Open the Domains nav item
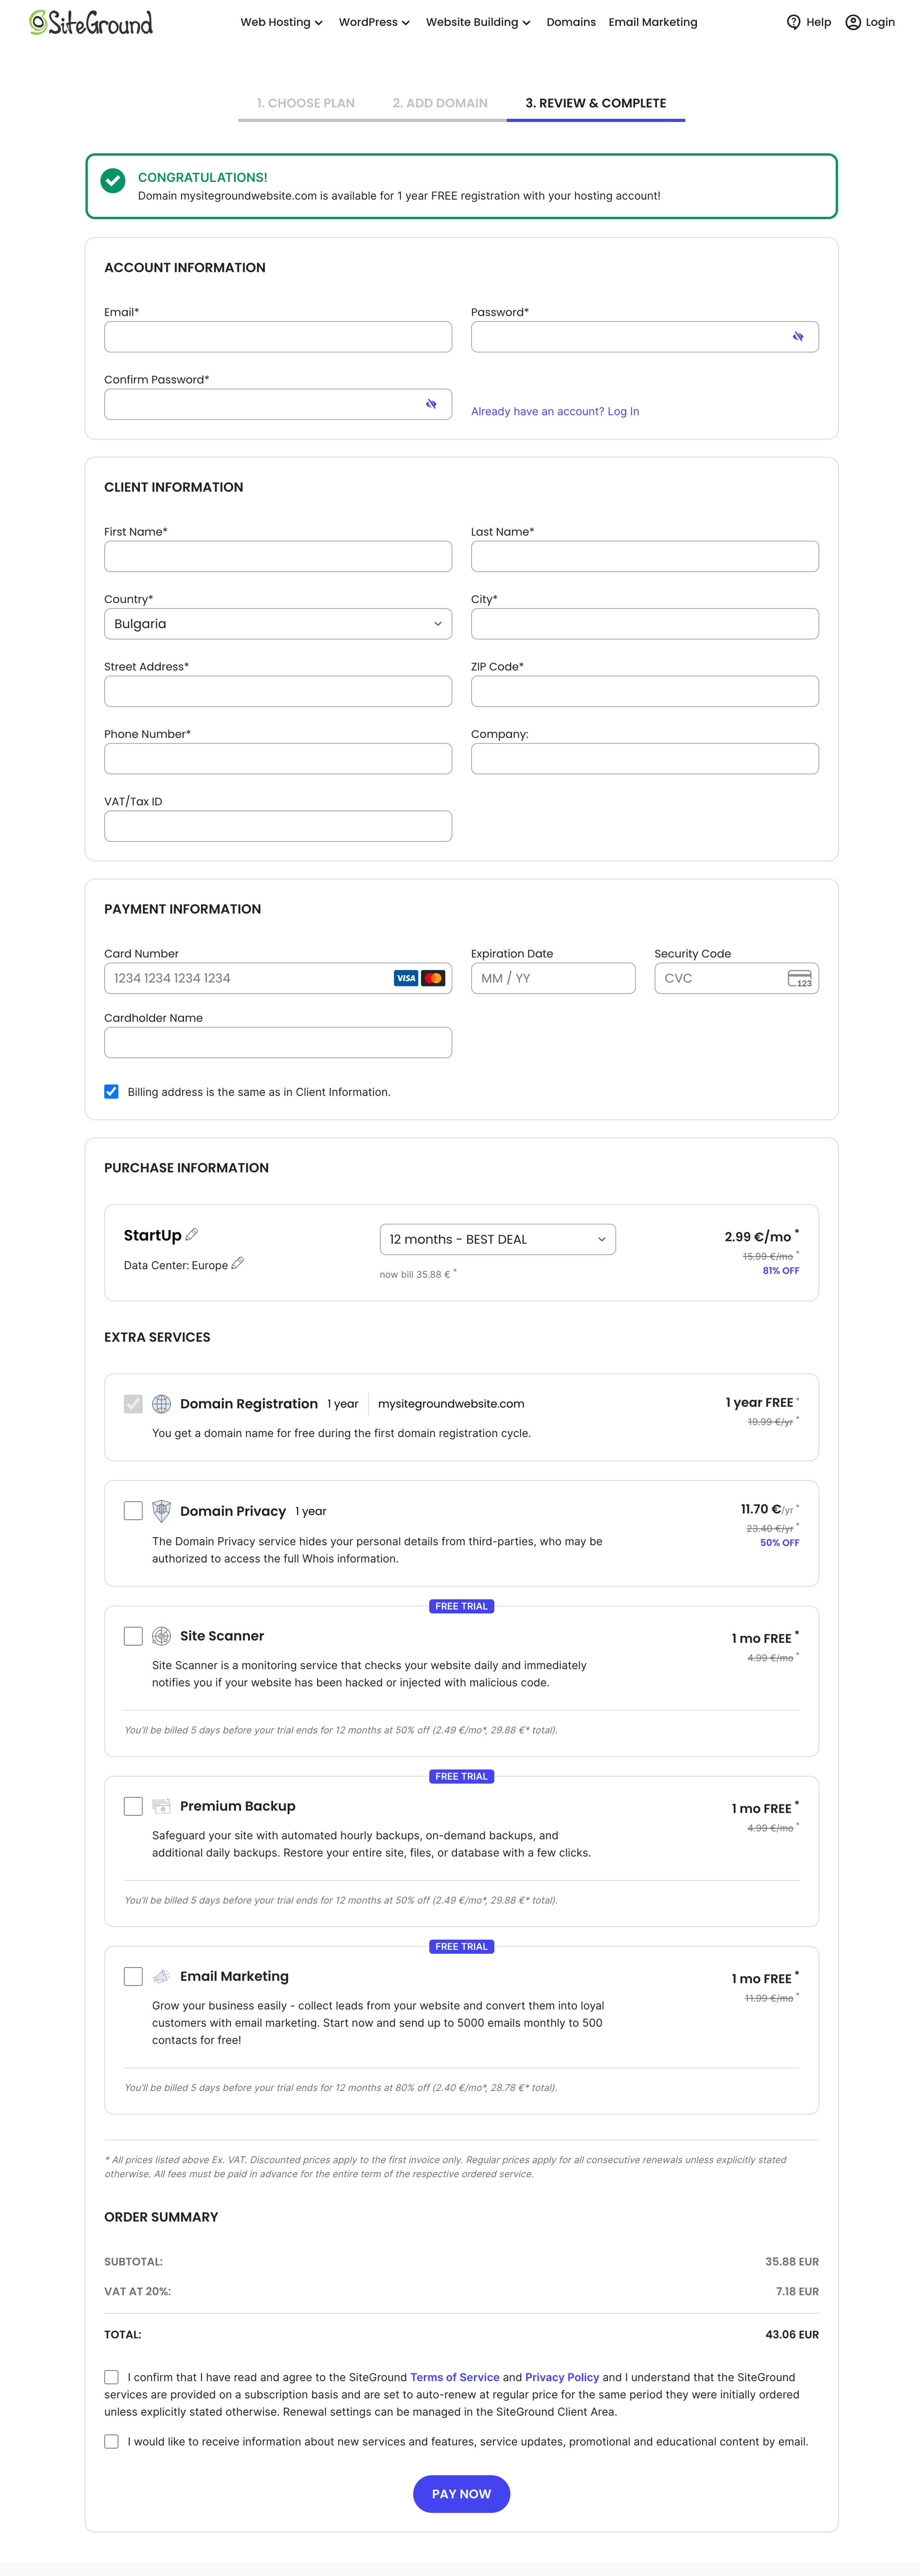 (571, 22)
